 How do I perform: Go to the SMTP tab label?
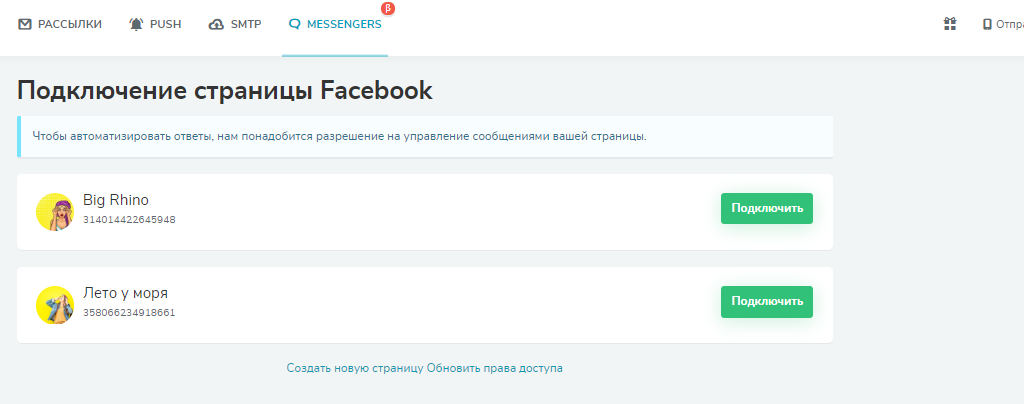click(x=245, y=24)
